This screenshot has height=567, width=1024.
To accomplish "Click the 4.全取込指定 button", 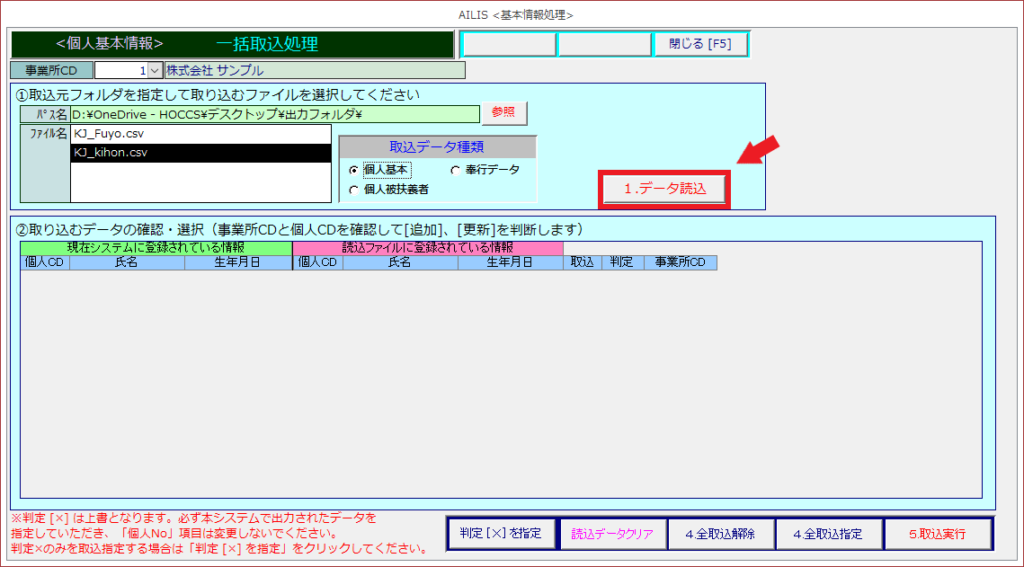I will tap(827, 533).
